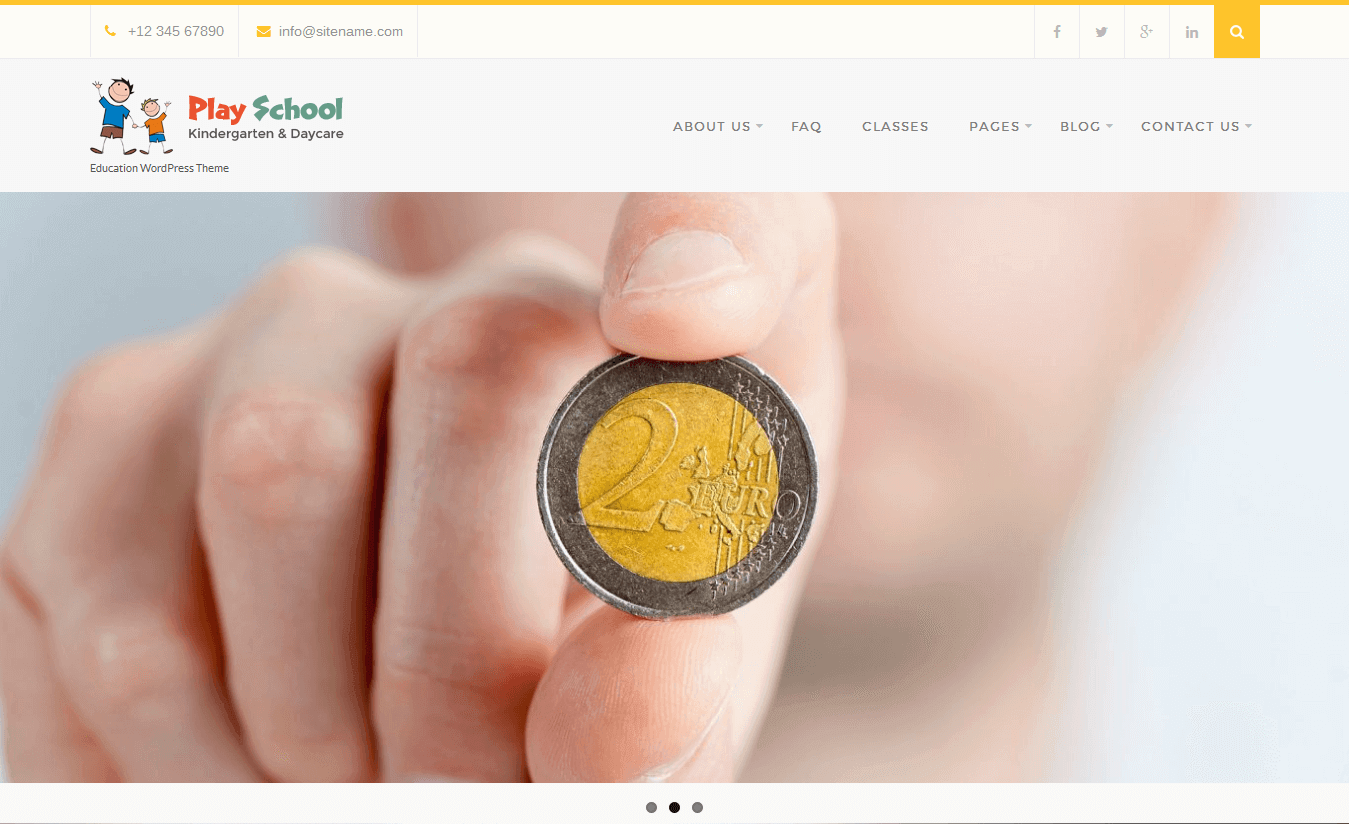The width and height of the screenshot is (1349, 824).
Task: Select the third slider dot
Action: 697,807
